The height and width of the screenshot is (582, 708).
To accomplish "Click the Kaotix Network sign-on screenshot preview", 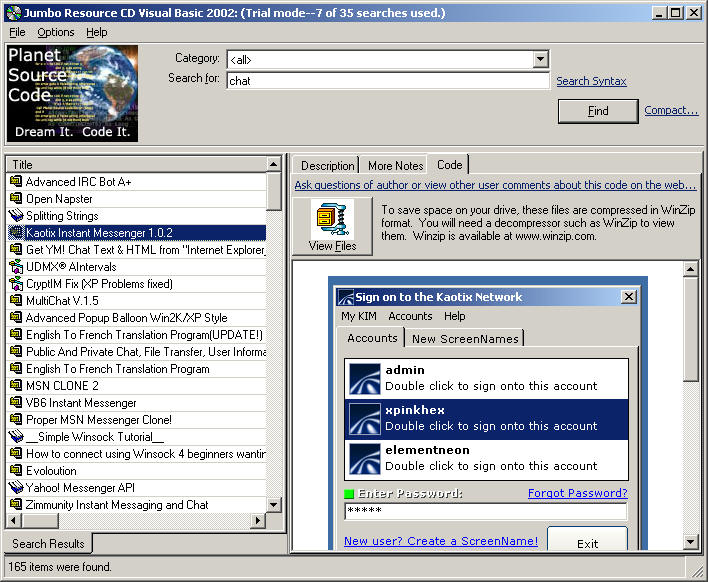I will point(488,413).
